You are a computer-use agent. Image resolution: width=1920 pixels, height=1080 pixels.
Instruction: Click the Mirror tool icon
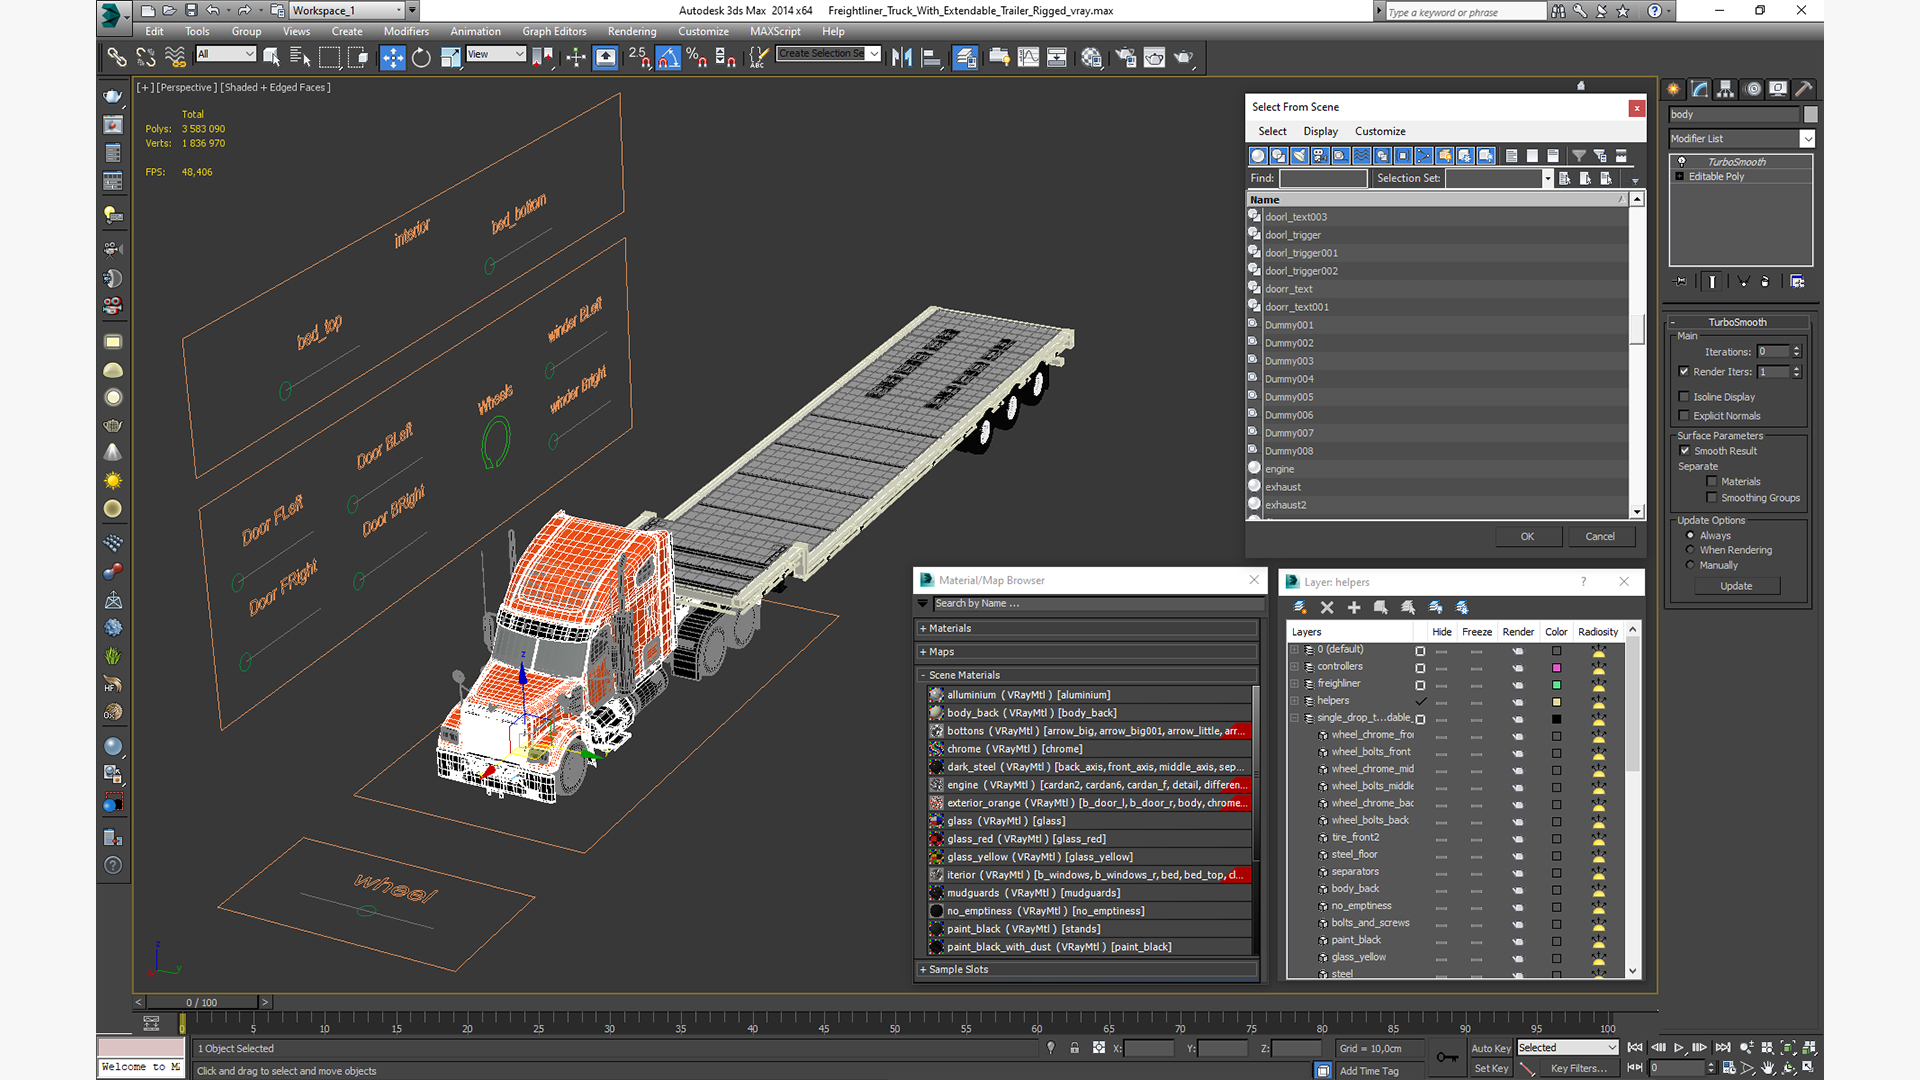[x=902, y=57]
